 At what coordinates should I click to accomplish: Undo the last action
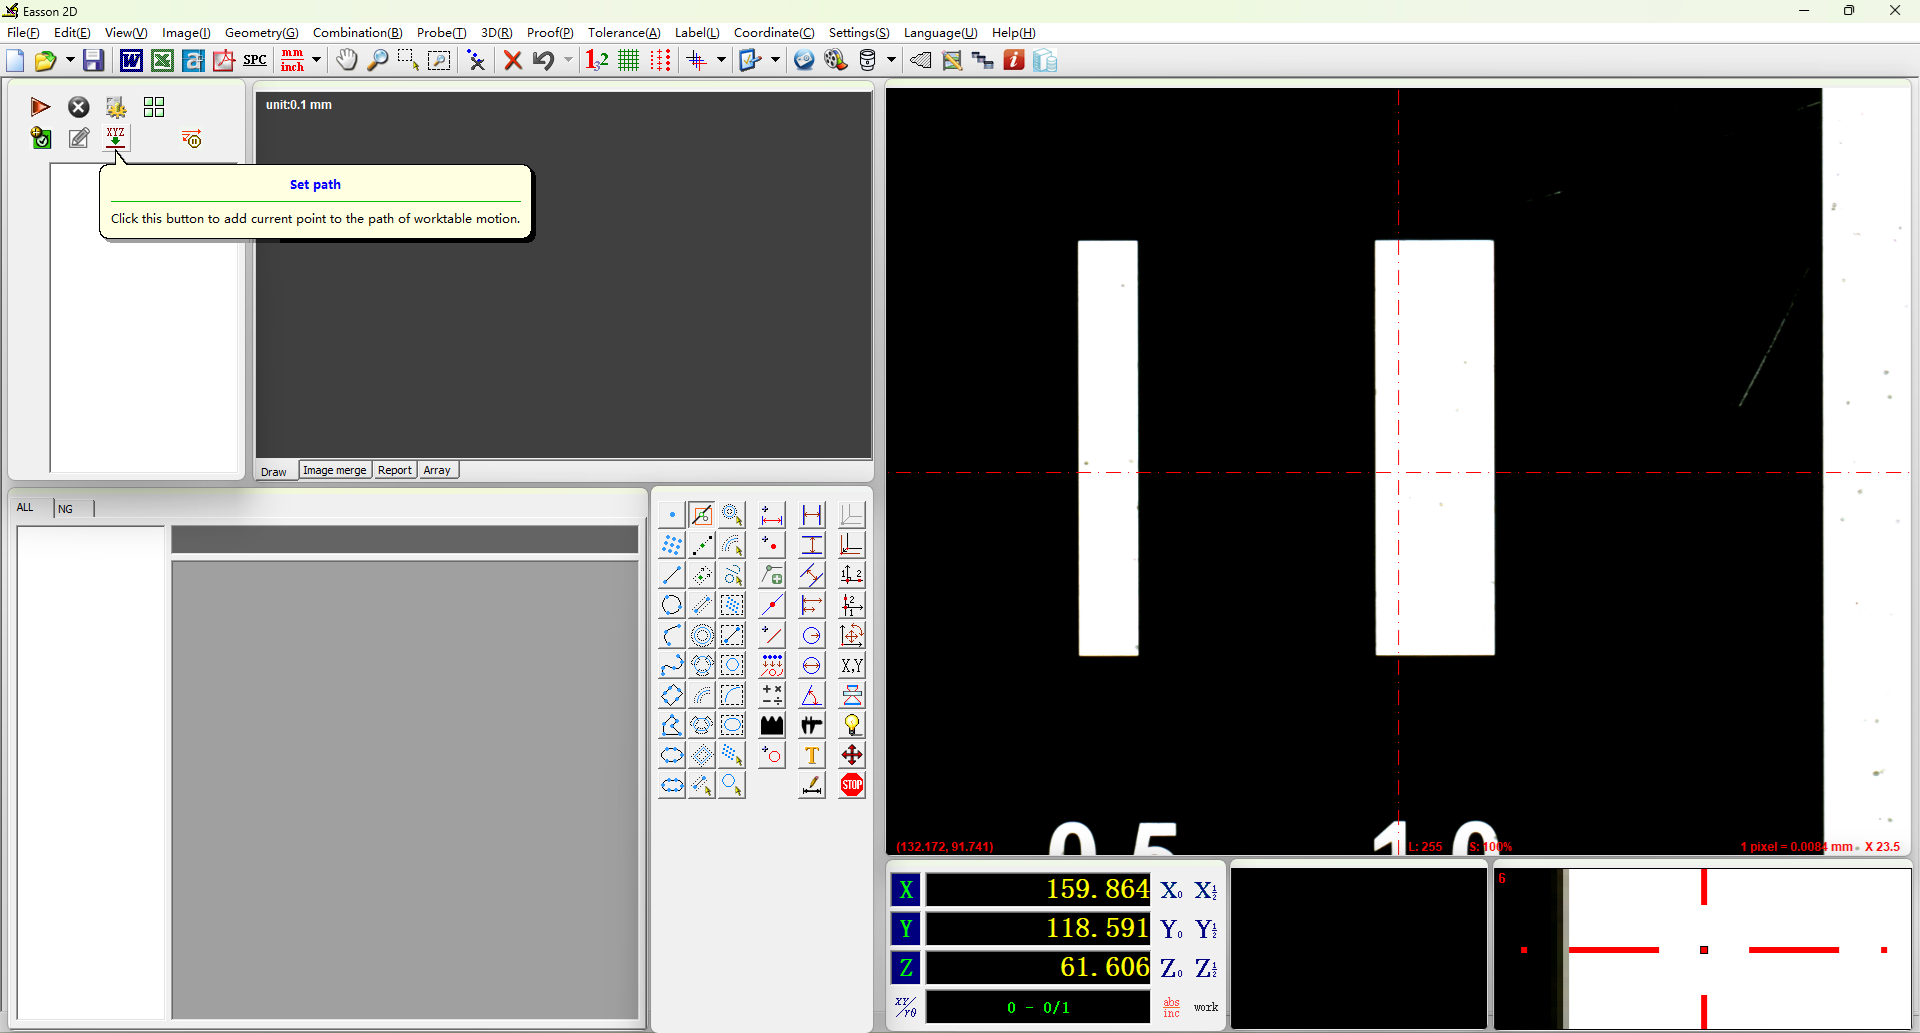pos(543,61)
